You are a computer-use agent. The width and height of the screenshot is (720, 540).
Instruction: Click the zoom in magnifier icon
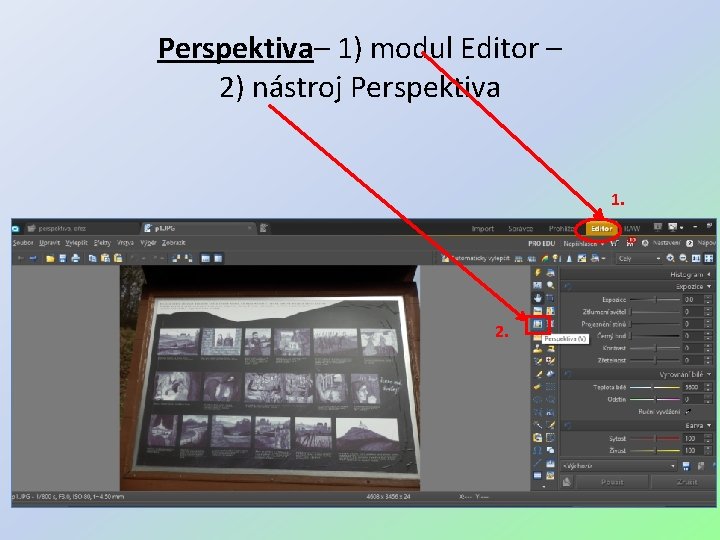(x=670, y=259)
